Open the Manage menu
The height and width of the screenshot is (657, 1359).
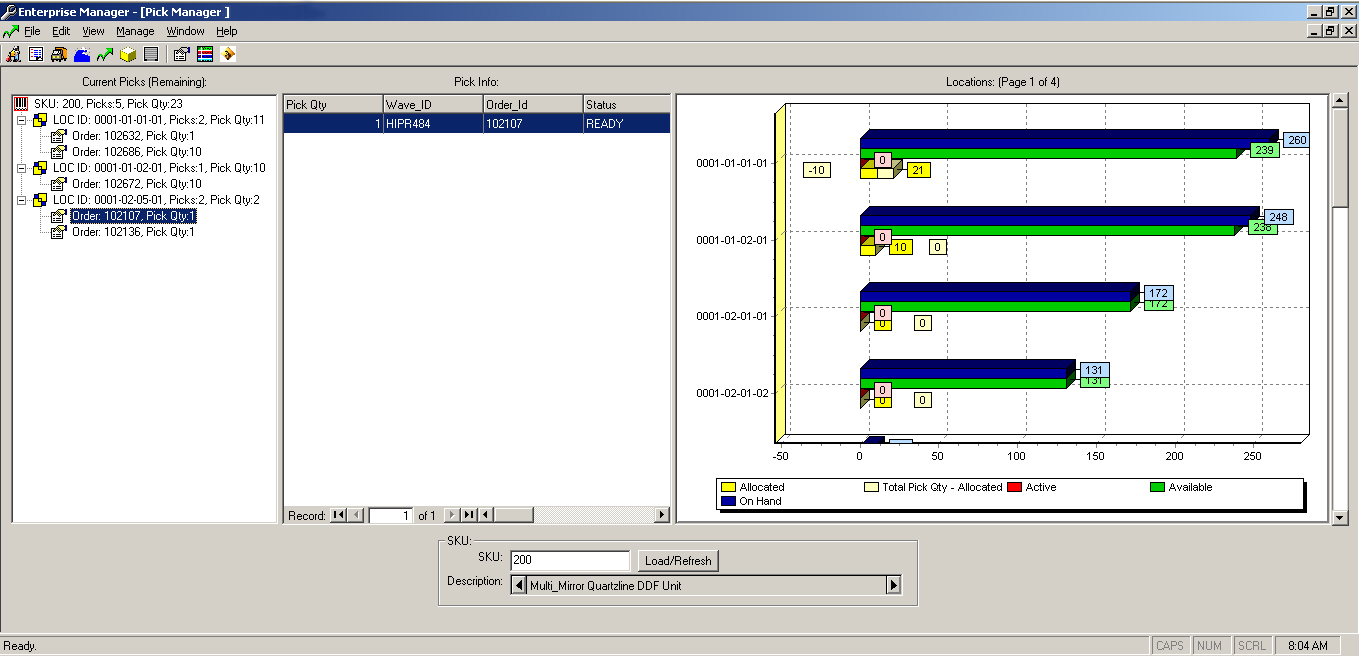click(134, 31)
